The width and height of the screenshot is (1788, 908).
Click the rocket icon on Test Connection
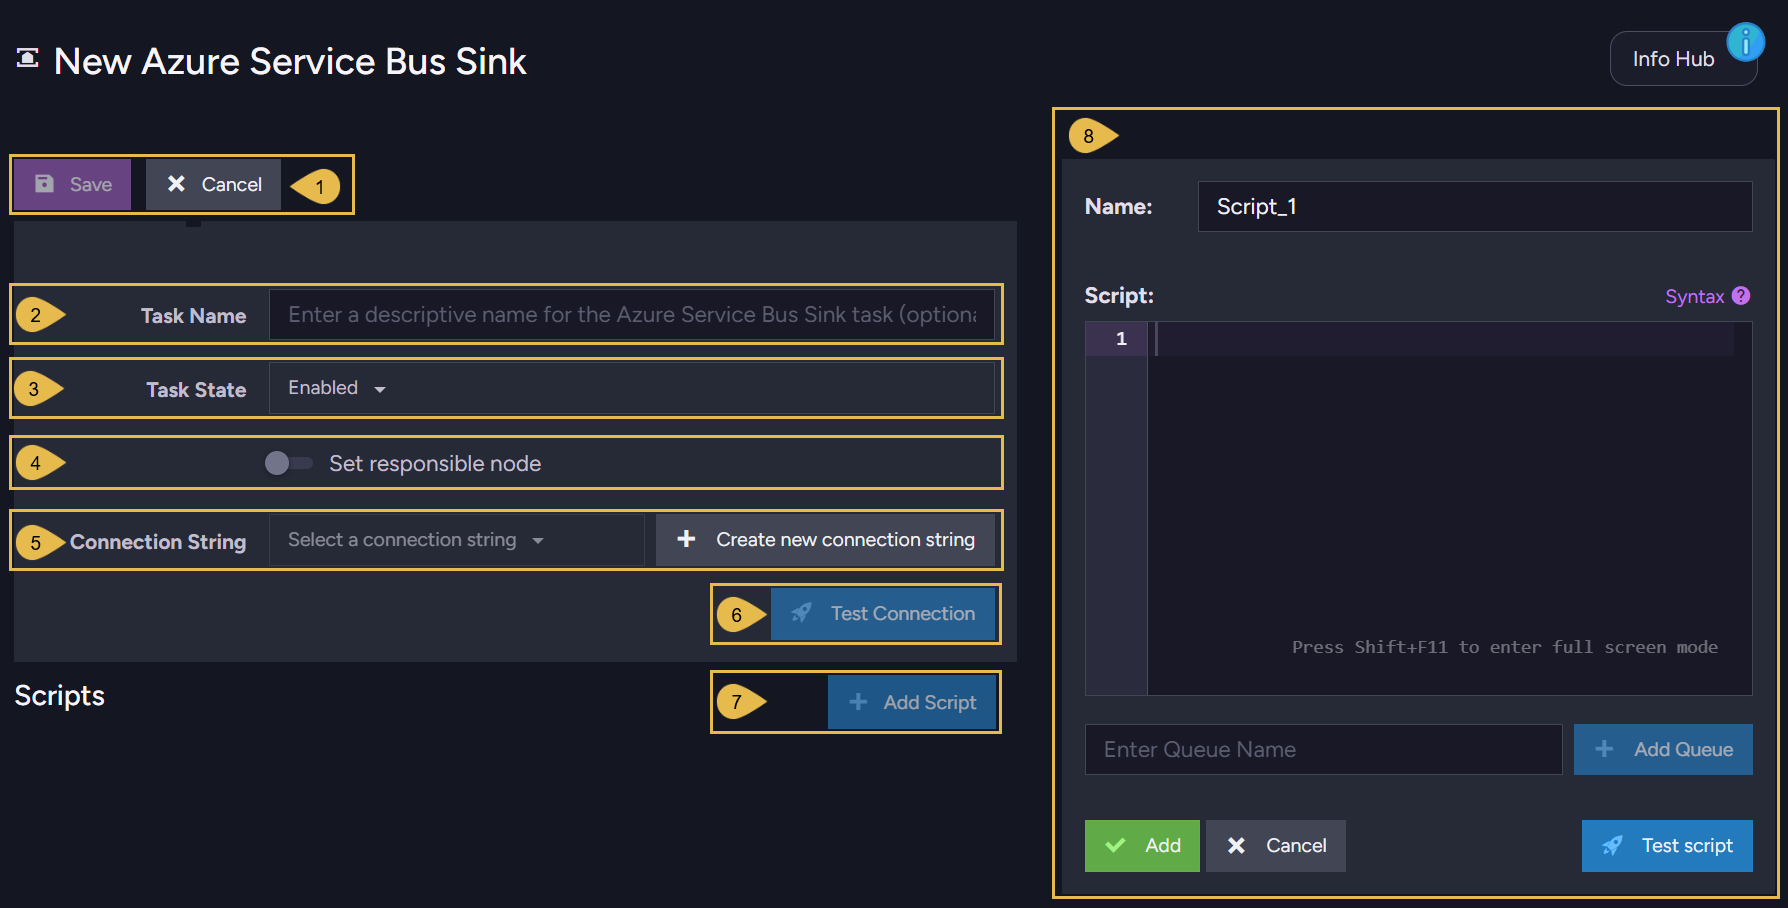(x=802, y=613)
